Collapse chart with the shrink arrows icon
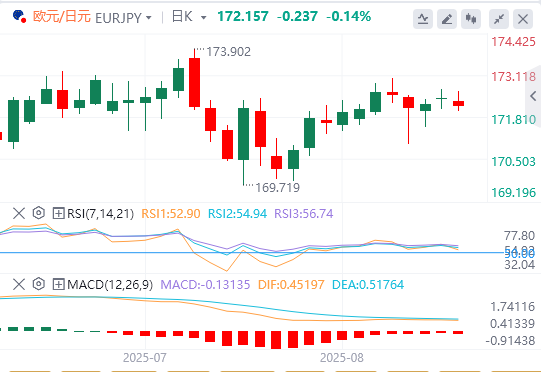 [499, 19]
